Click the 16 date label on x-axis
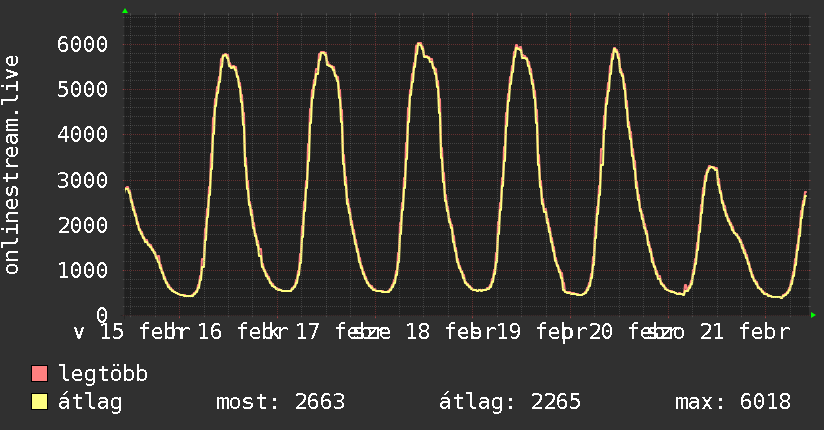This screenshot has width=824, height=430. pyautogui.click(x=210, y=332)
